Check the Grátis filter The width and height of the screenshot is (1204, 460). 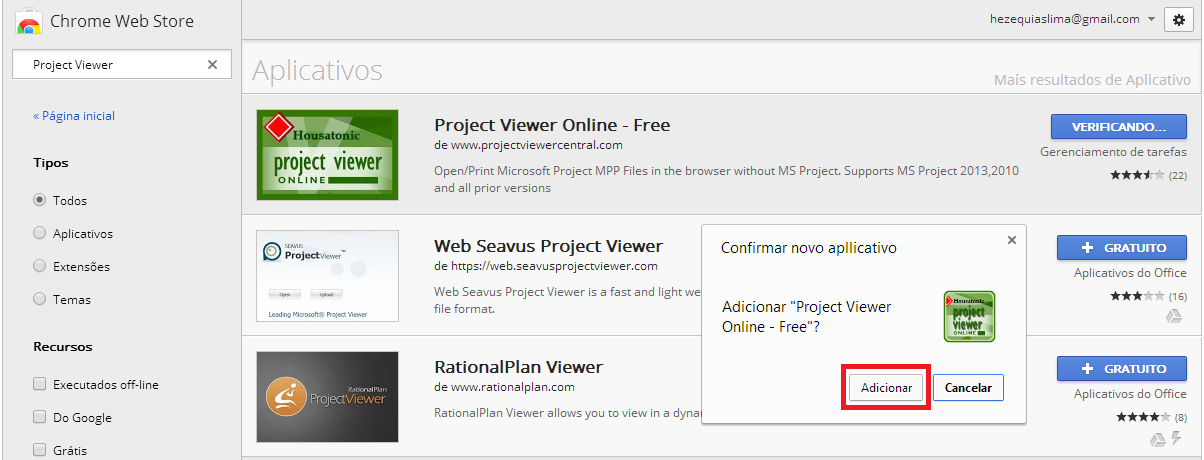coord(40,450)
